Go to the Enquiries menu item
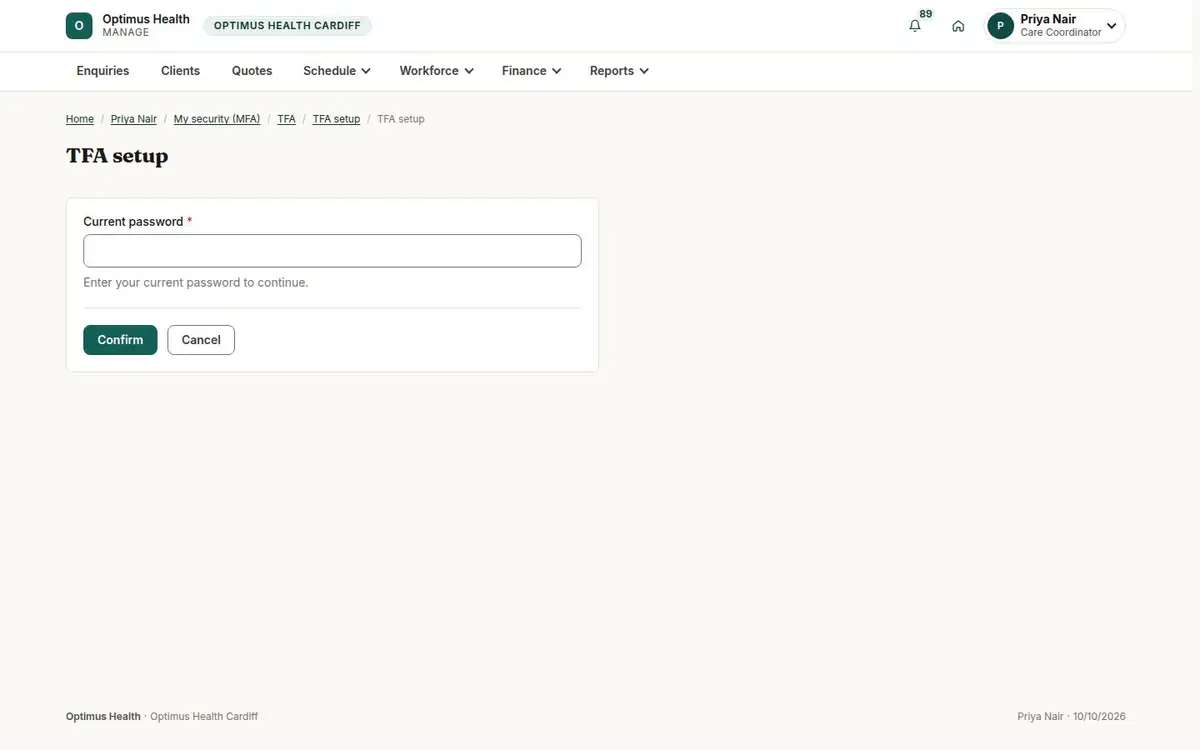 point(103,71)
